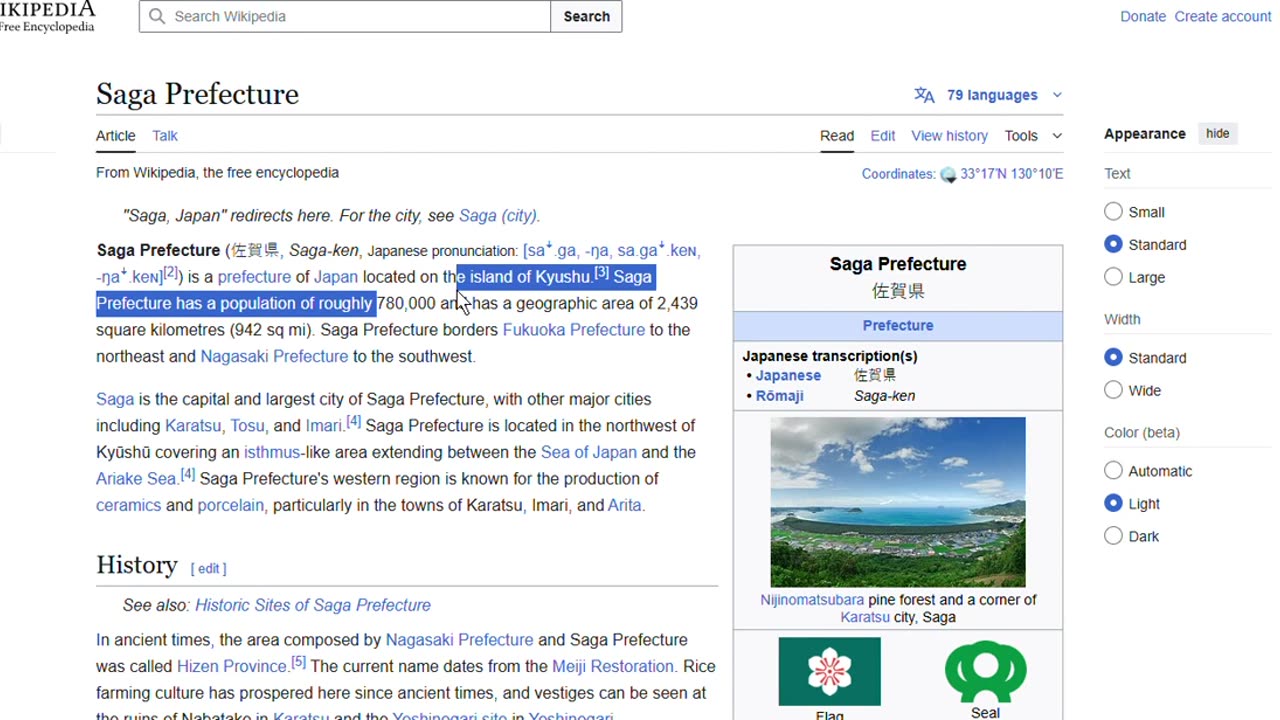Open the Hizen Province link

click(232, 666)
